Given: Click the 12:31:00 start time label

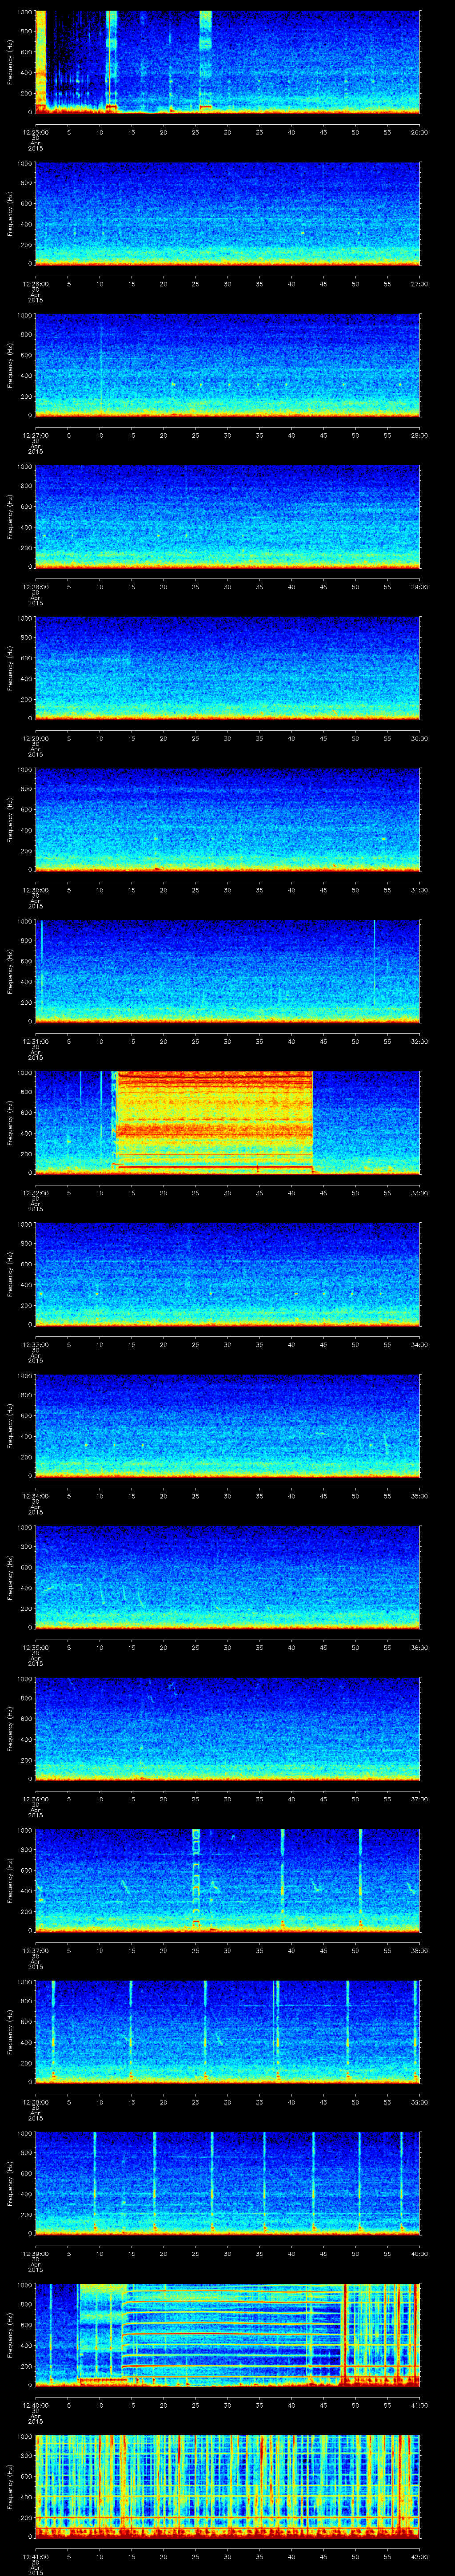Looking at the screenshot, I should click(35, 1041).
